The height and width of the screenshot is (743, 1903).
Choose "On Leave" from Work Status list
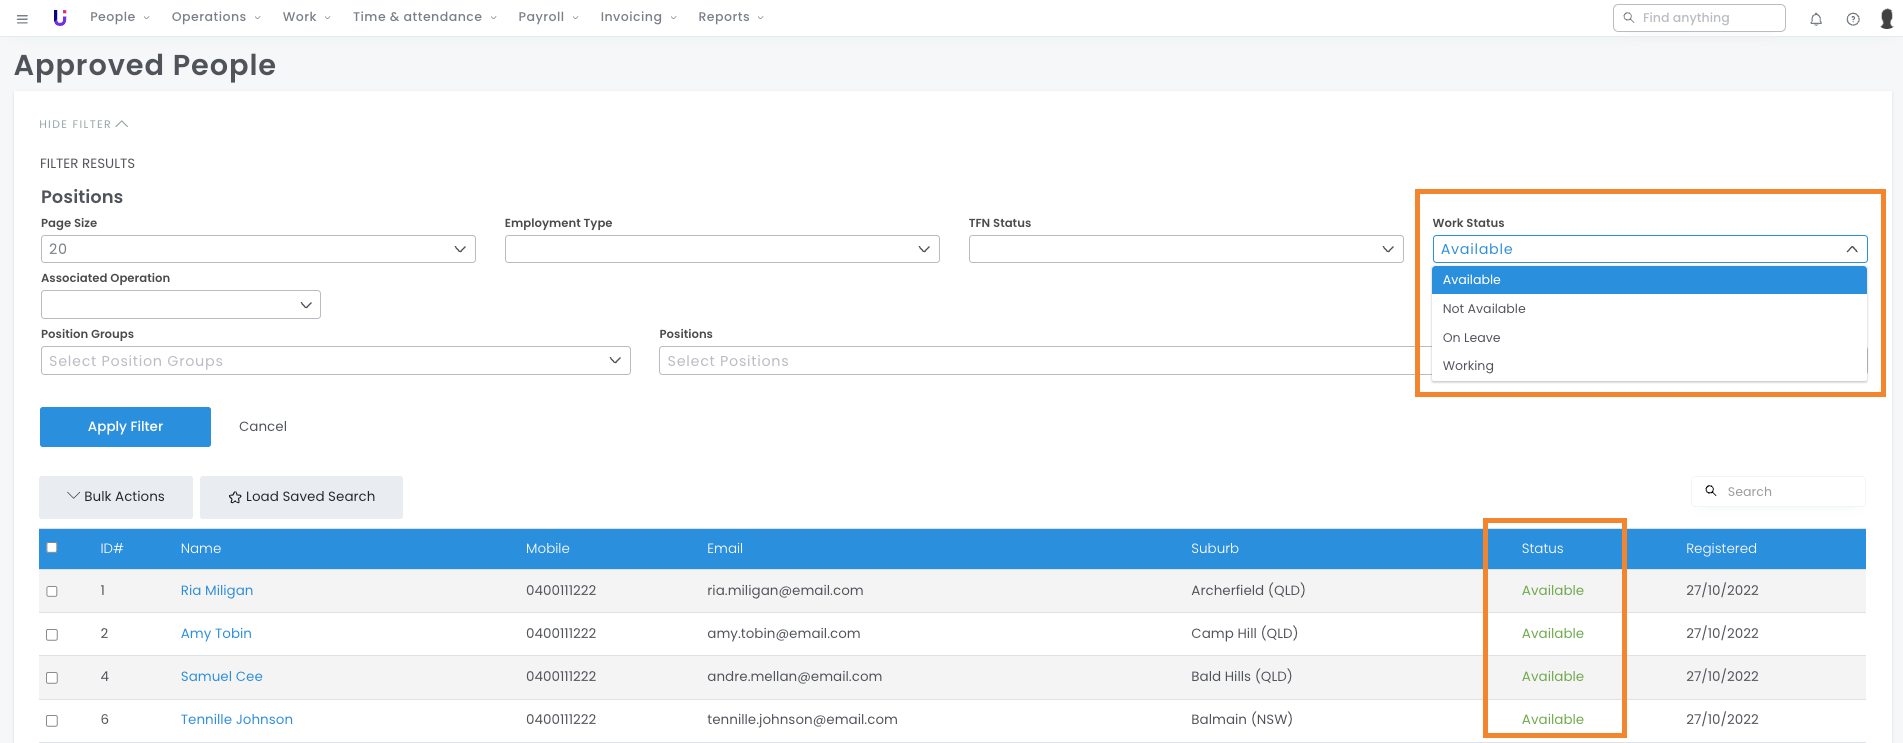point(1471,338)
